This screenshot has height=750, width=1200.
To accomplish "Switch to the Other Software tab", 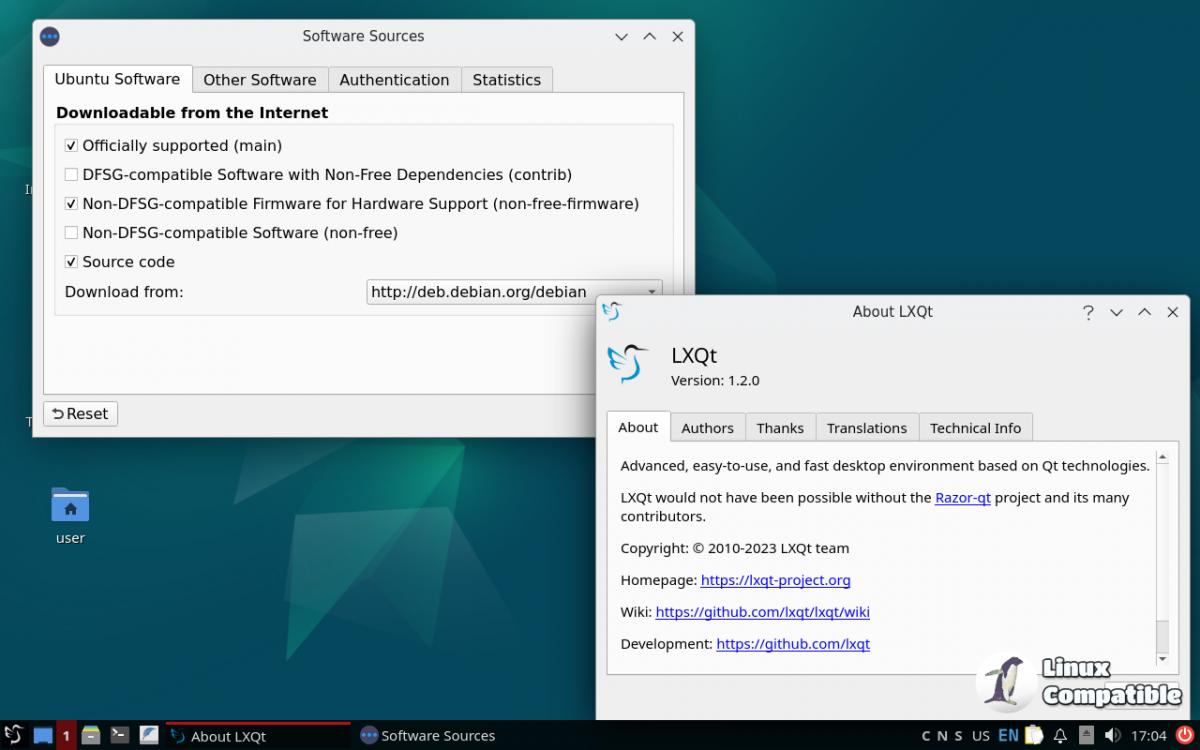I will click(259, 80).
